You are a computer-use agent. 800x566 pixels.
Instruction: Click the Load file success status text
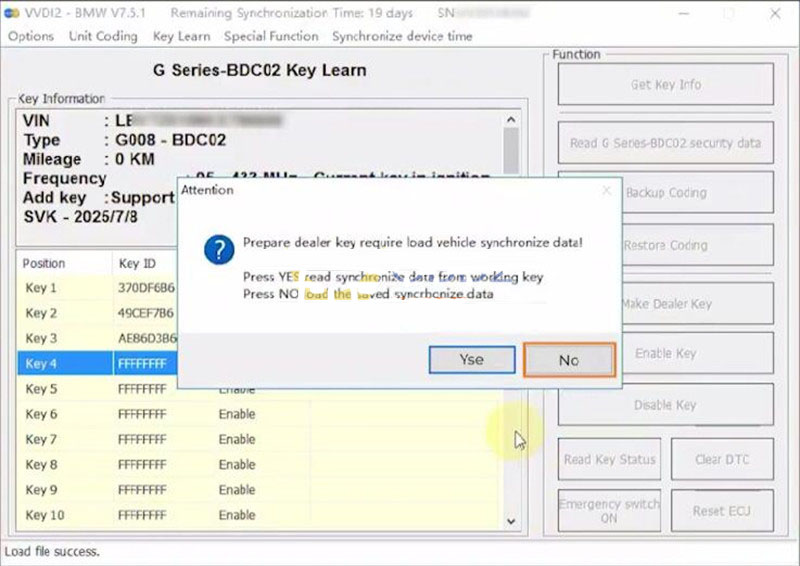tap(52, 552)
